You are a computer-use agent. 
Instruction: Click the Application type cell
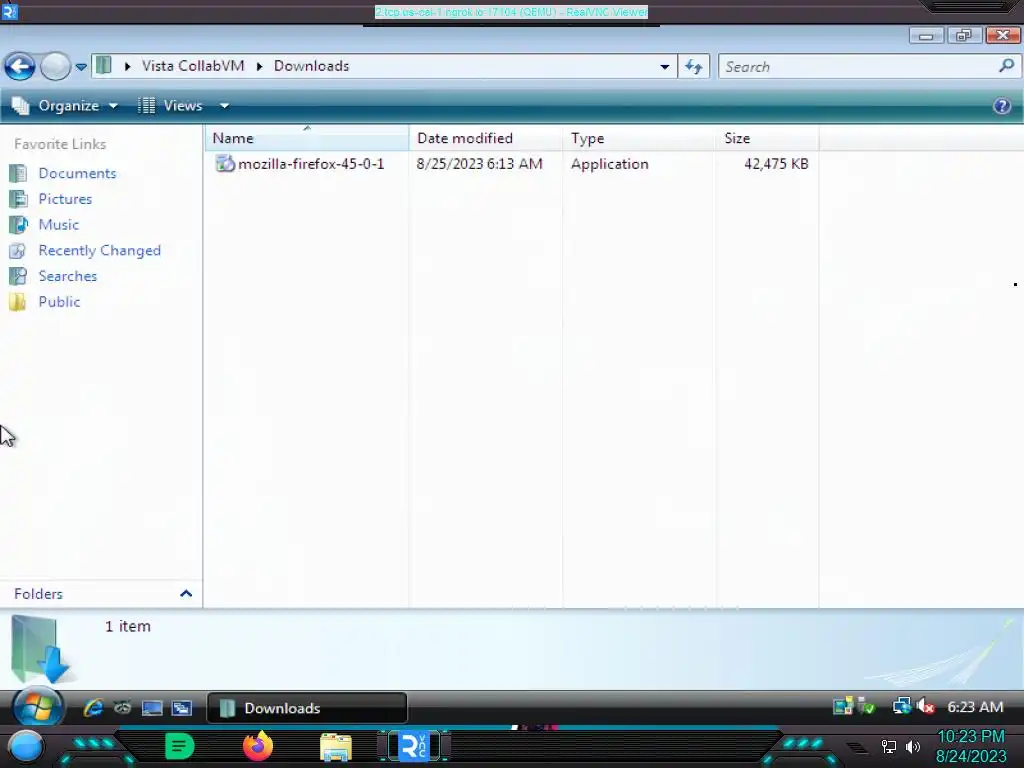click(x=609, y=164)
